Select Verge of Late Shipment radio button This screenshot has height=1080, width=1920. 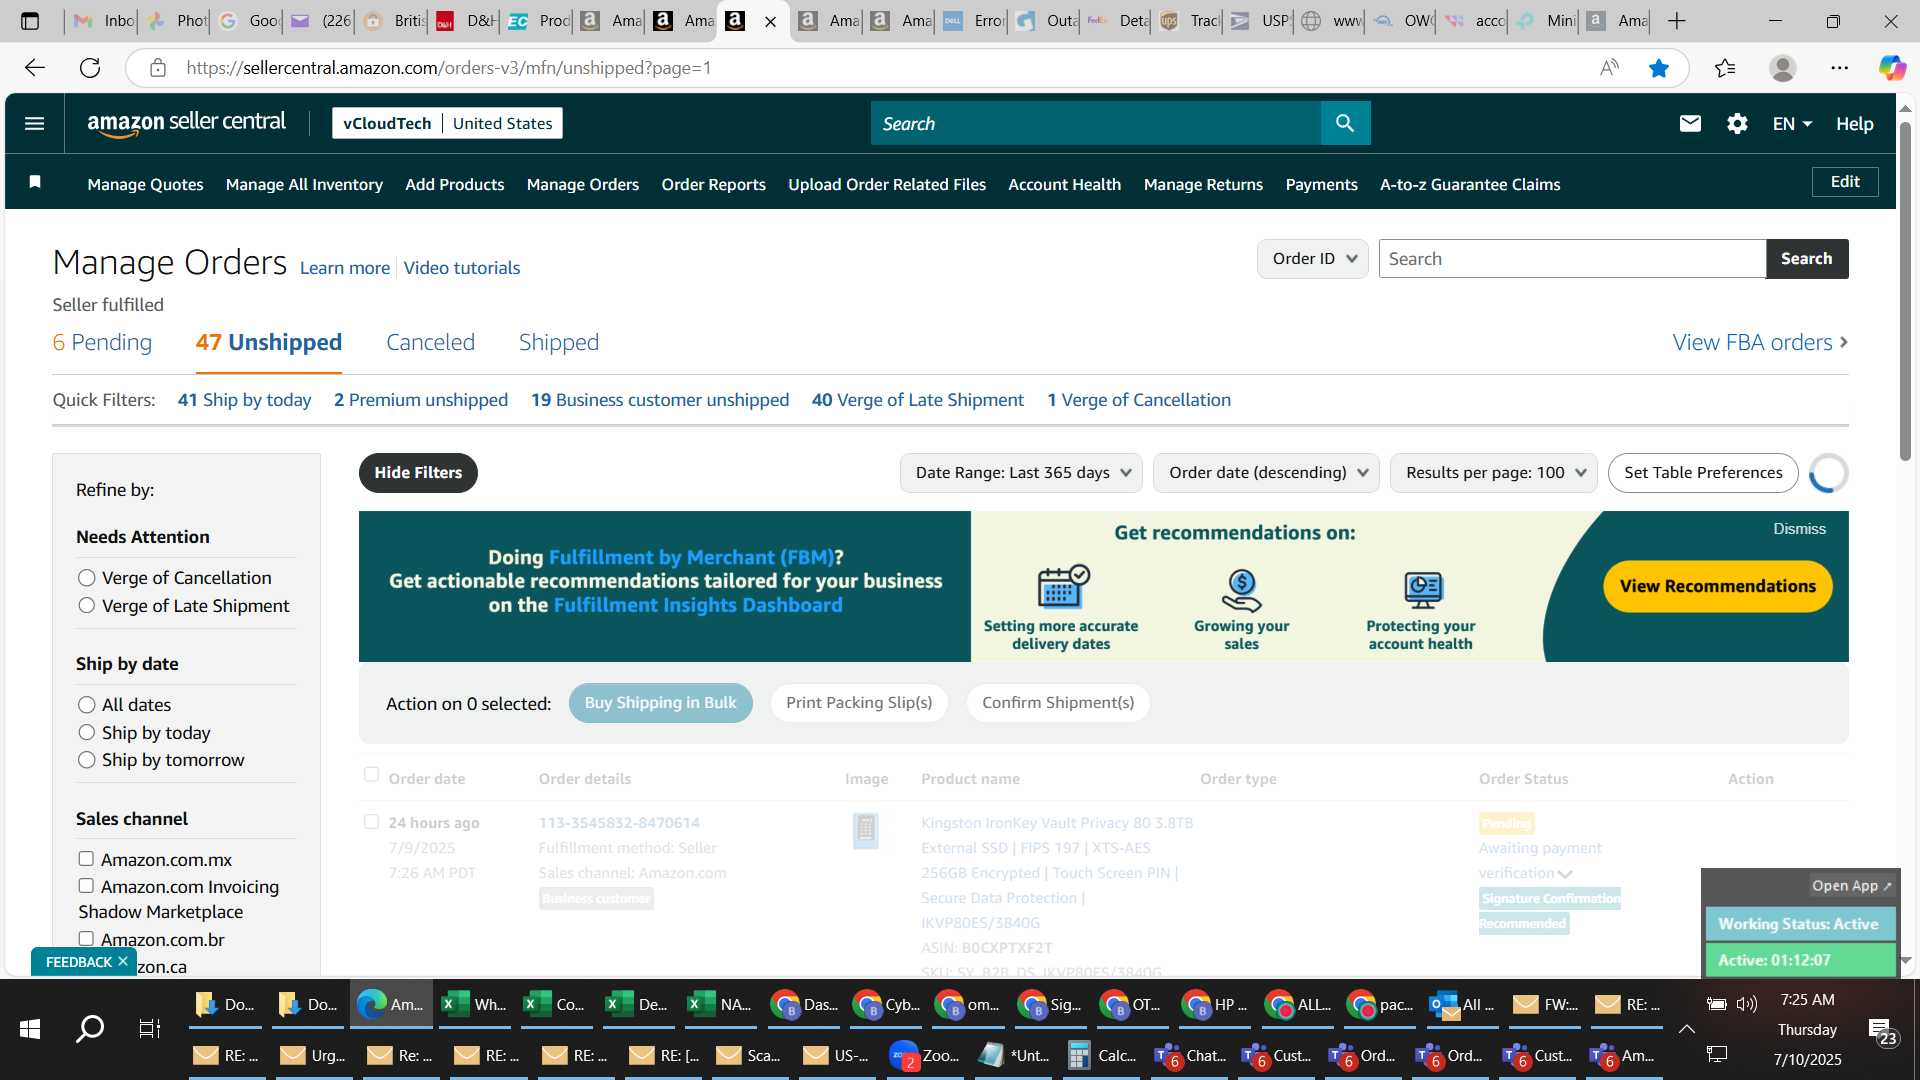coord(87,606)
